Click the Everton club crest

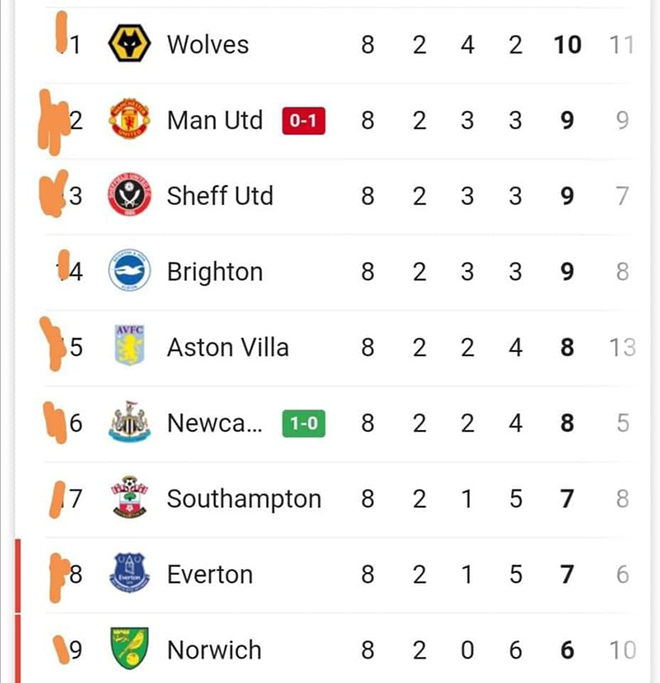[129, 574]
